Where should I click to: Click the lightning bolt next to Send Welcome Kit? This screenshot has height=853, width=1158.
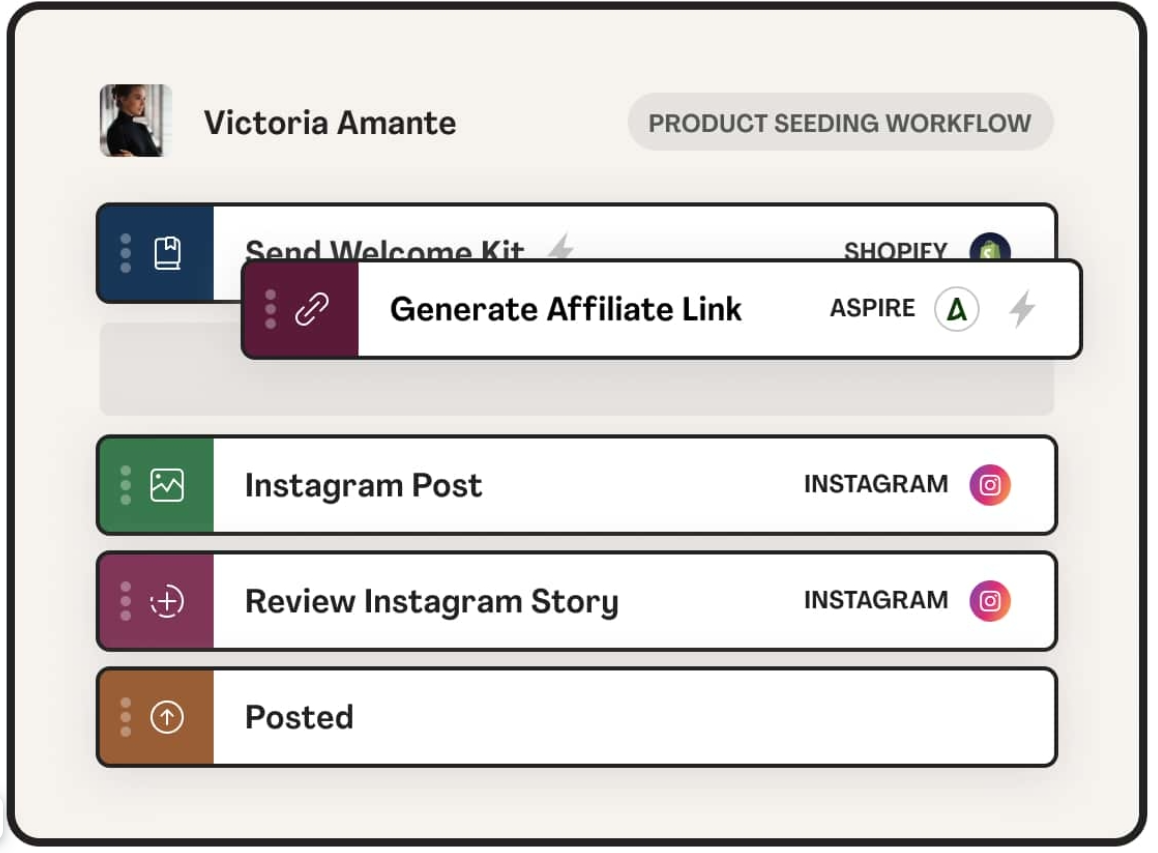click(561, 246)
